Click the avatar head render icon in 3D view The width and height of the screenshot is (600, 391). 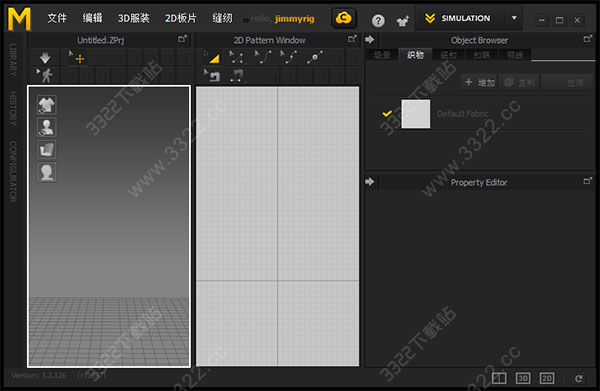click(46, 172)
